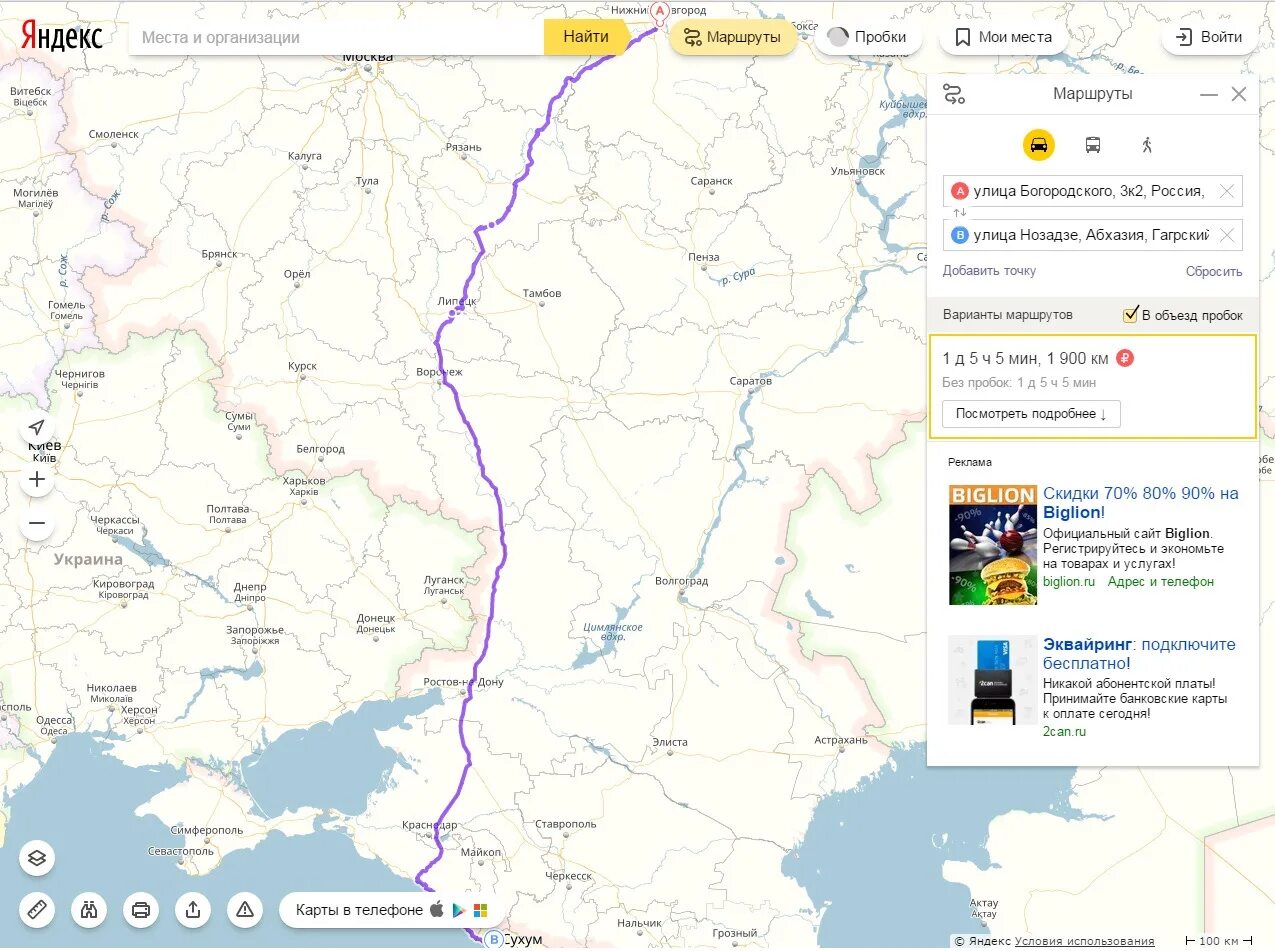The image size is (1275, 951).
Task: Click the Войти login button
Action: pos(1208,37)
